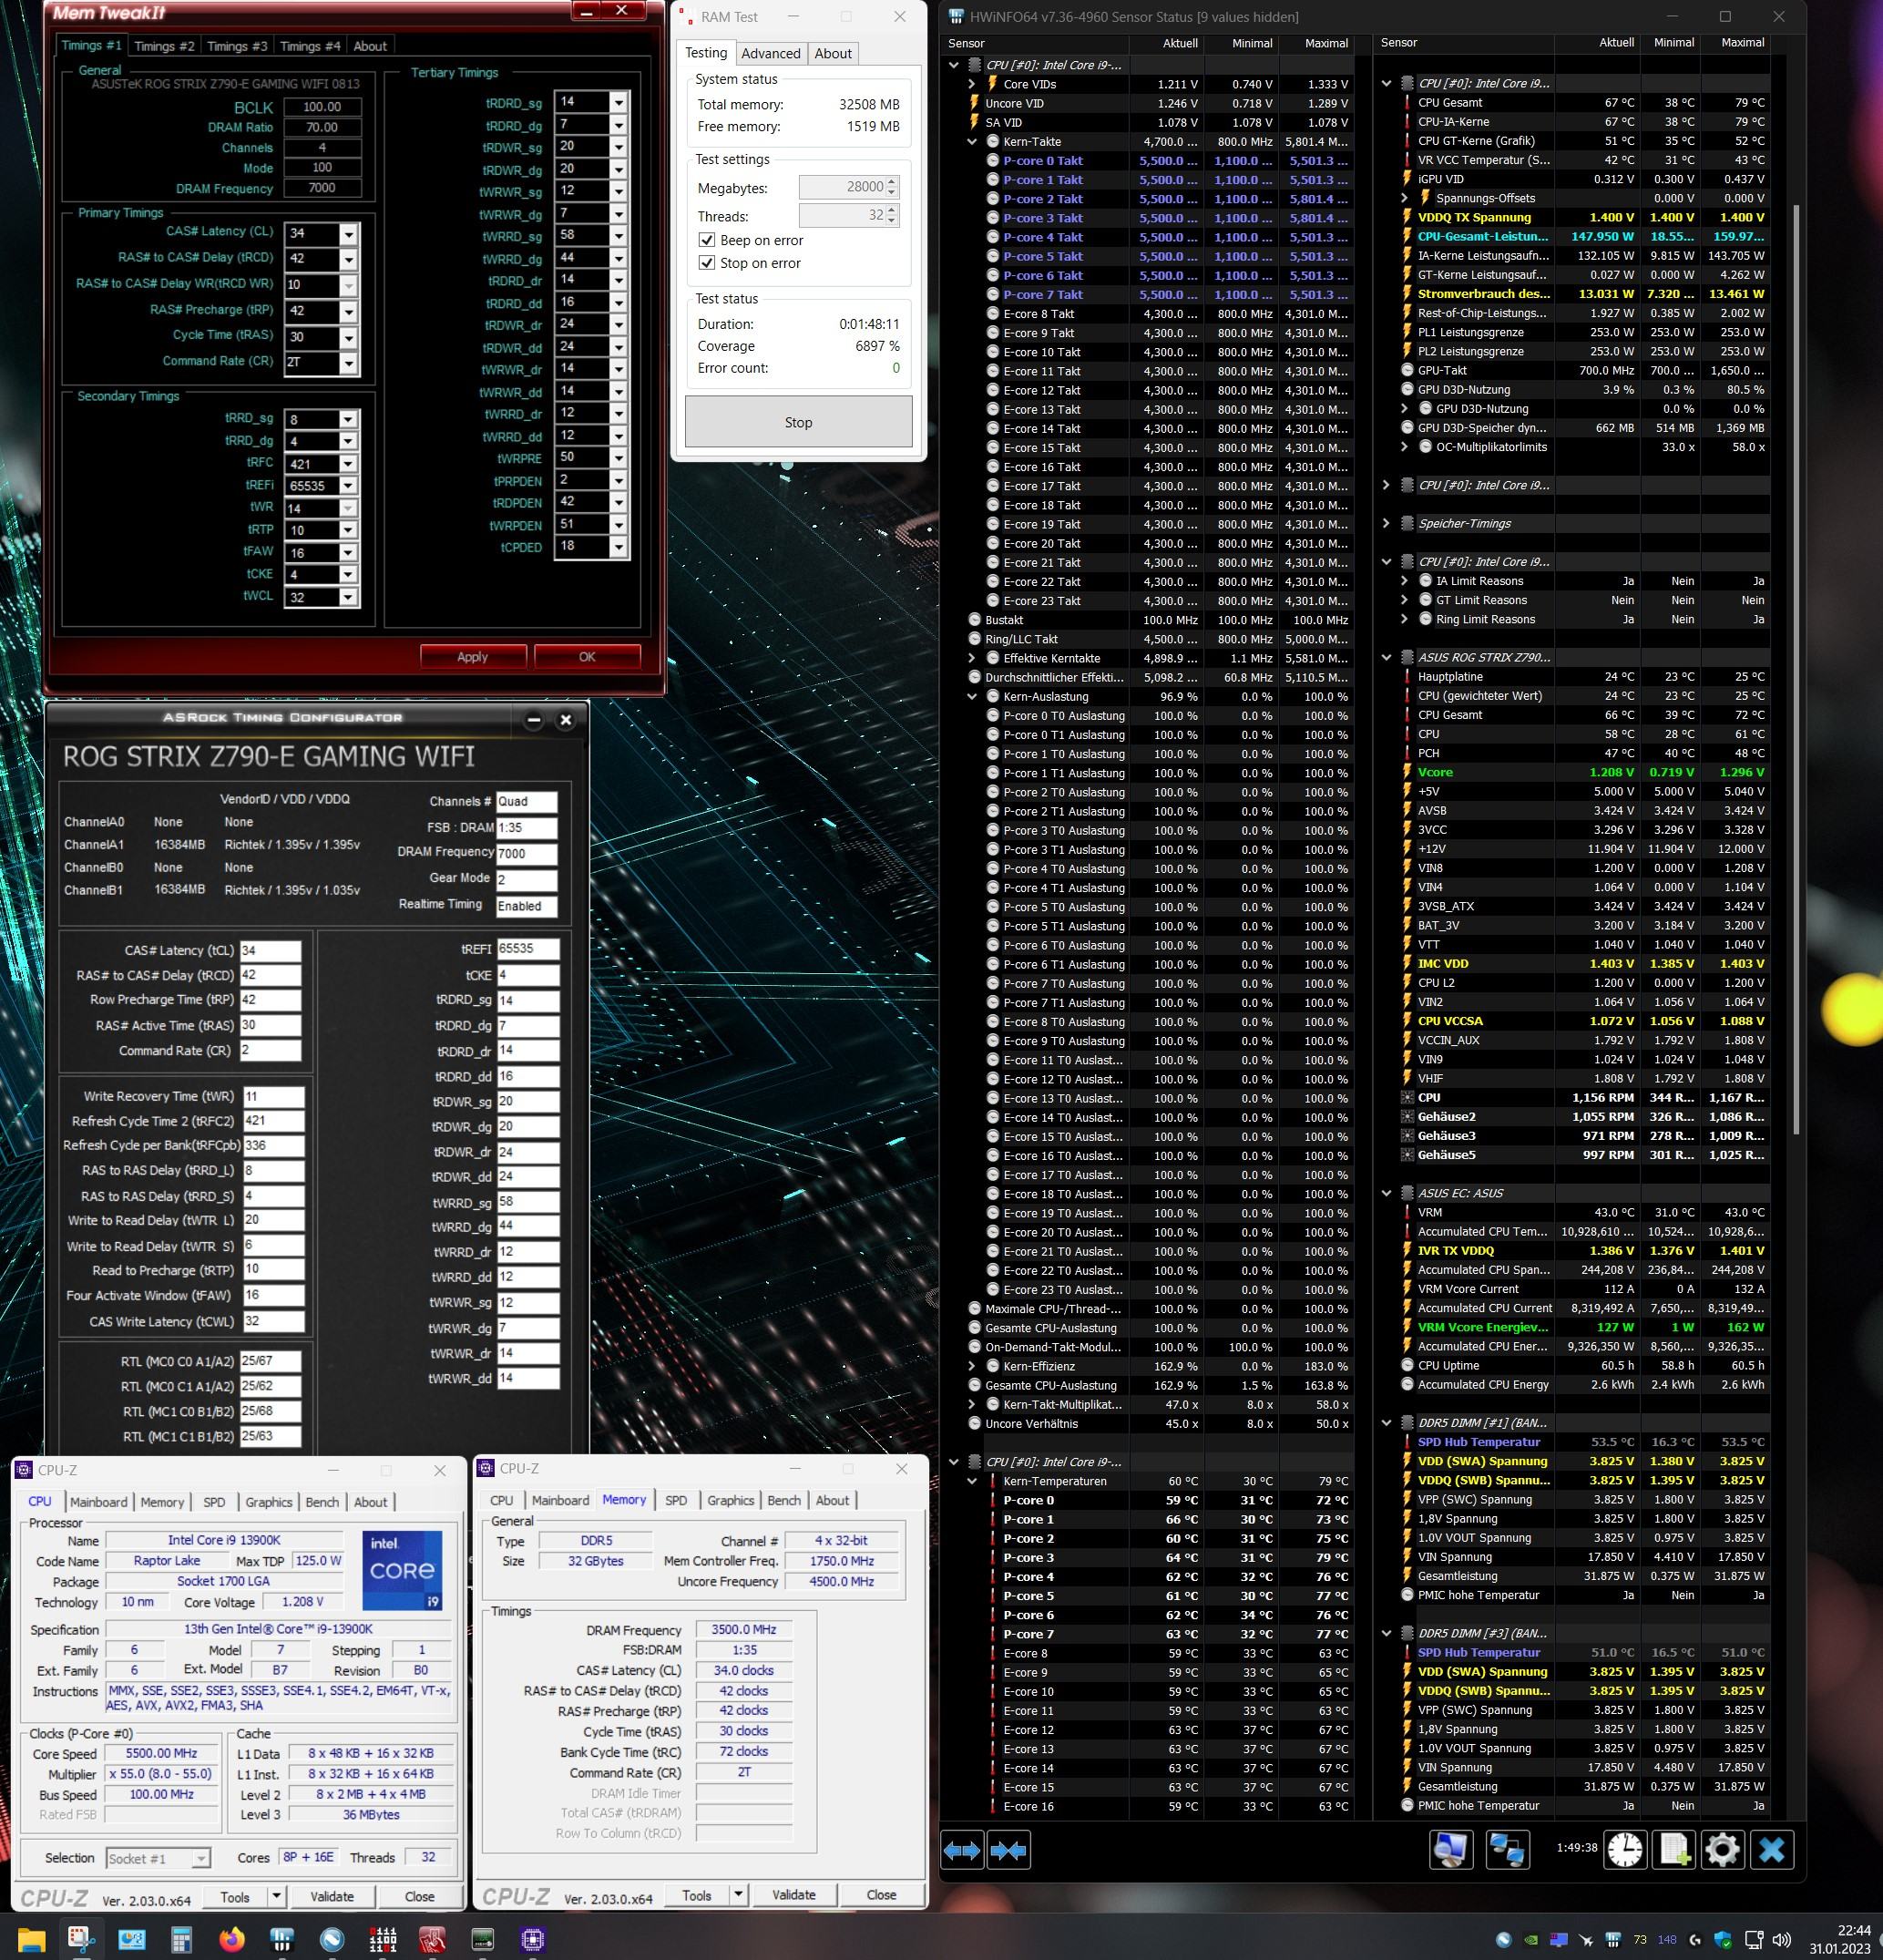Open Advanced tab in RAM Test
This screenshot has height=1960, width=1883.
pyautogui.click(x=771, y=54)
